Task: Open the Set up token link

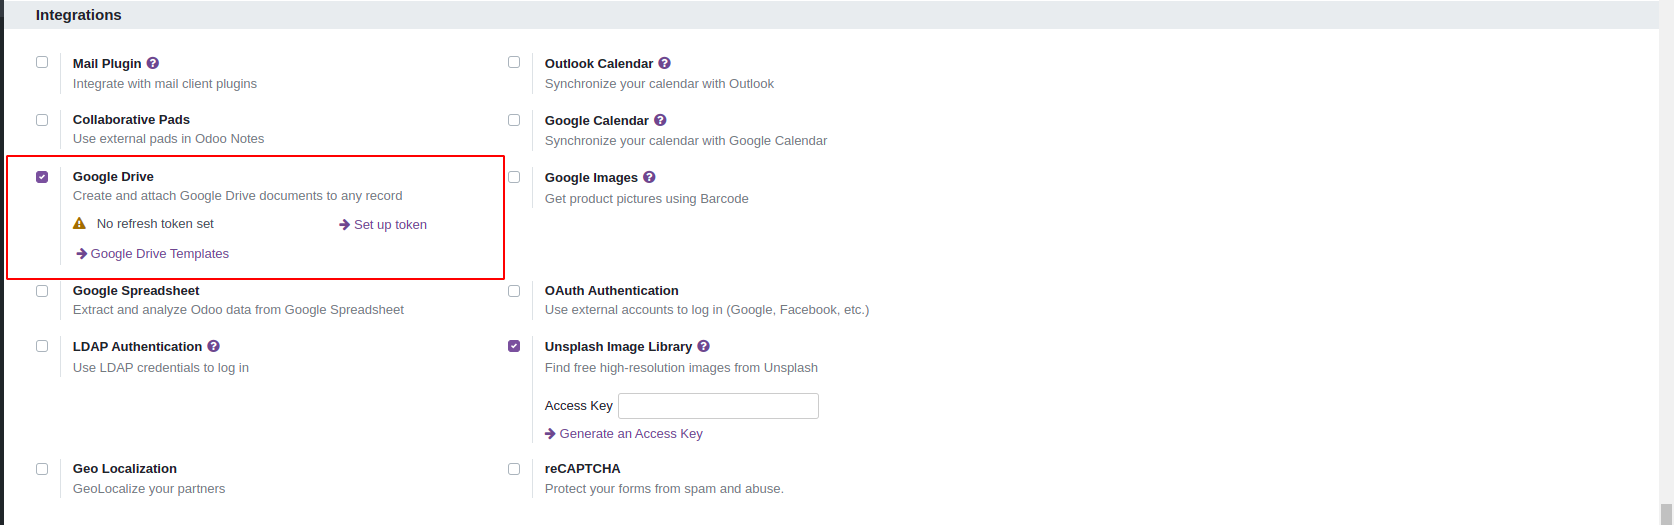Action: pyautogui.click(x=390, y=225)
